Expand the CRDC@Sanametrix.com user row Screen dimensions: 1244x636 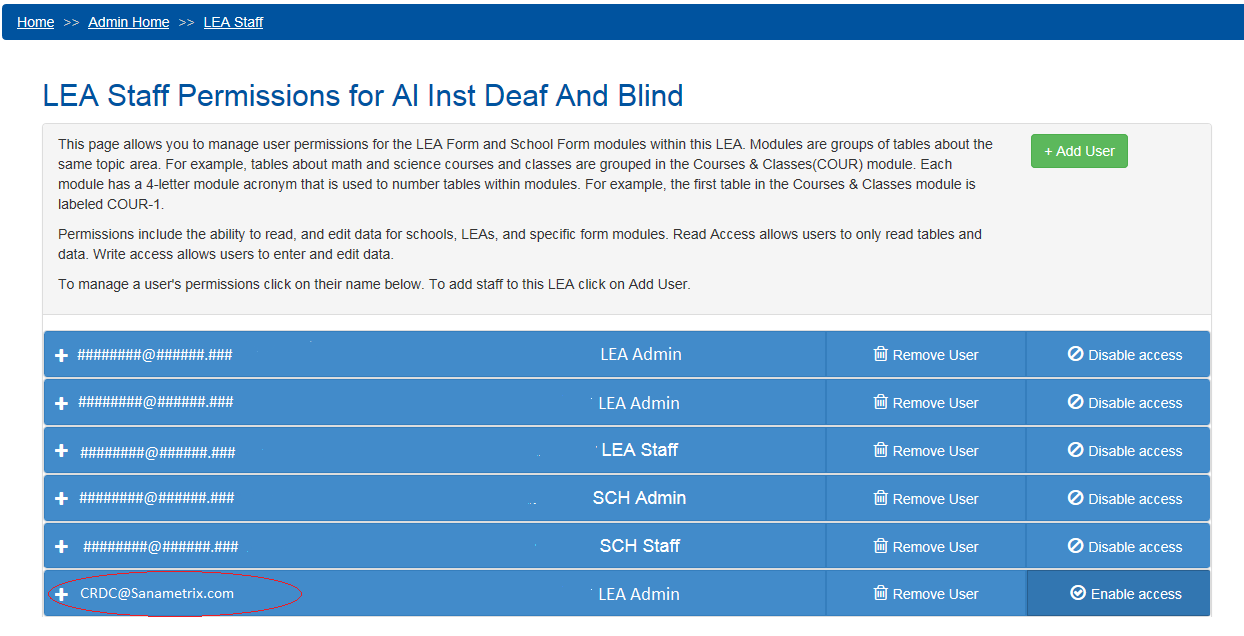[61, 594]
